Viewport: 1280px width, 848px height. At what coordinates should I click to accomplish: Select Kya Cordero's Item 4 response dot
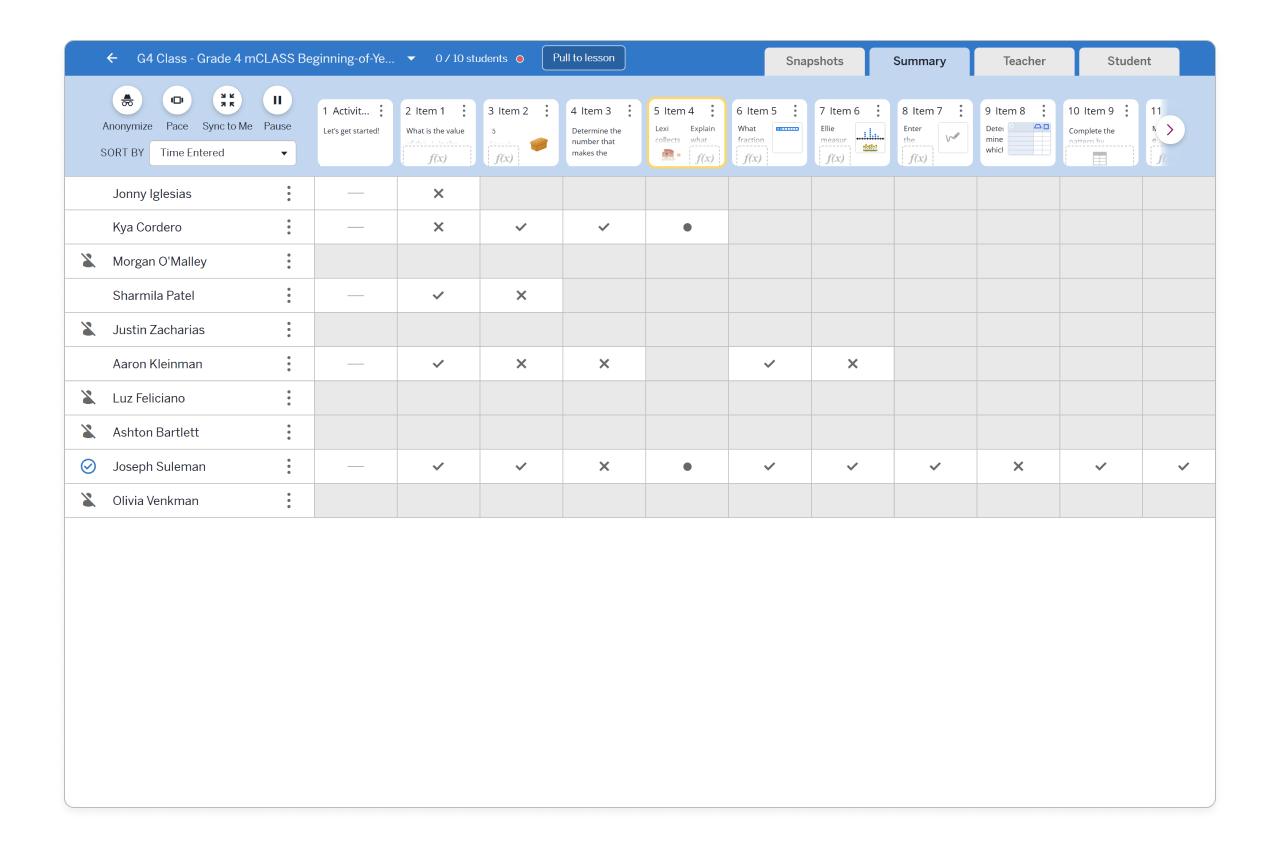(x=687, y=227)
